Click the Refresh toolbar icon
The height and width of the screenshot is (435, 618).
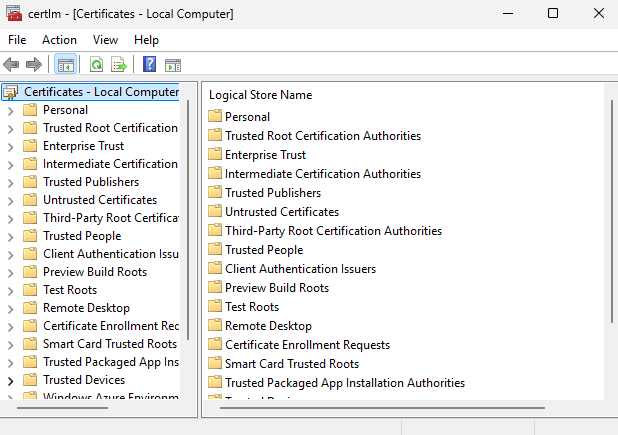[96, 65]
